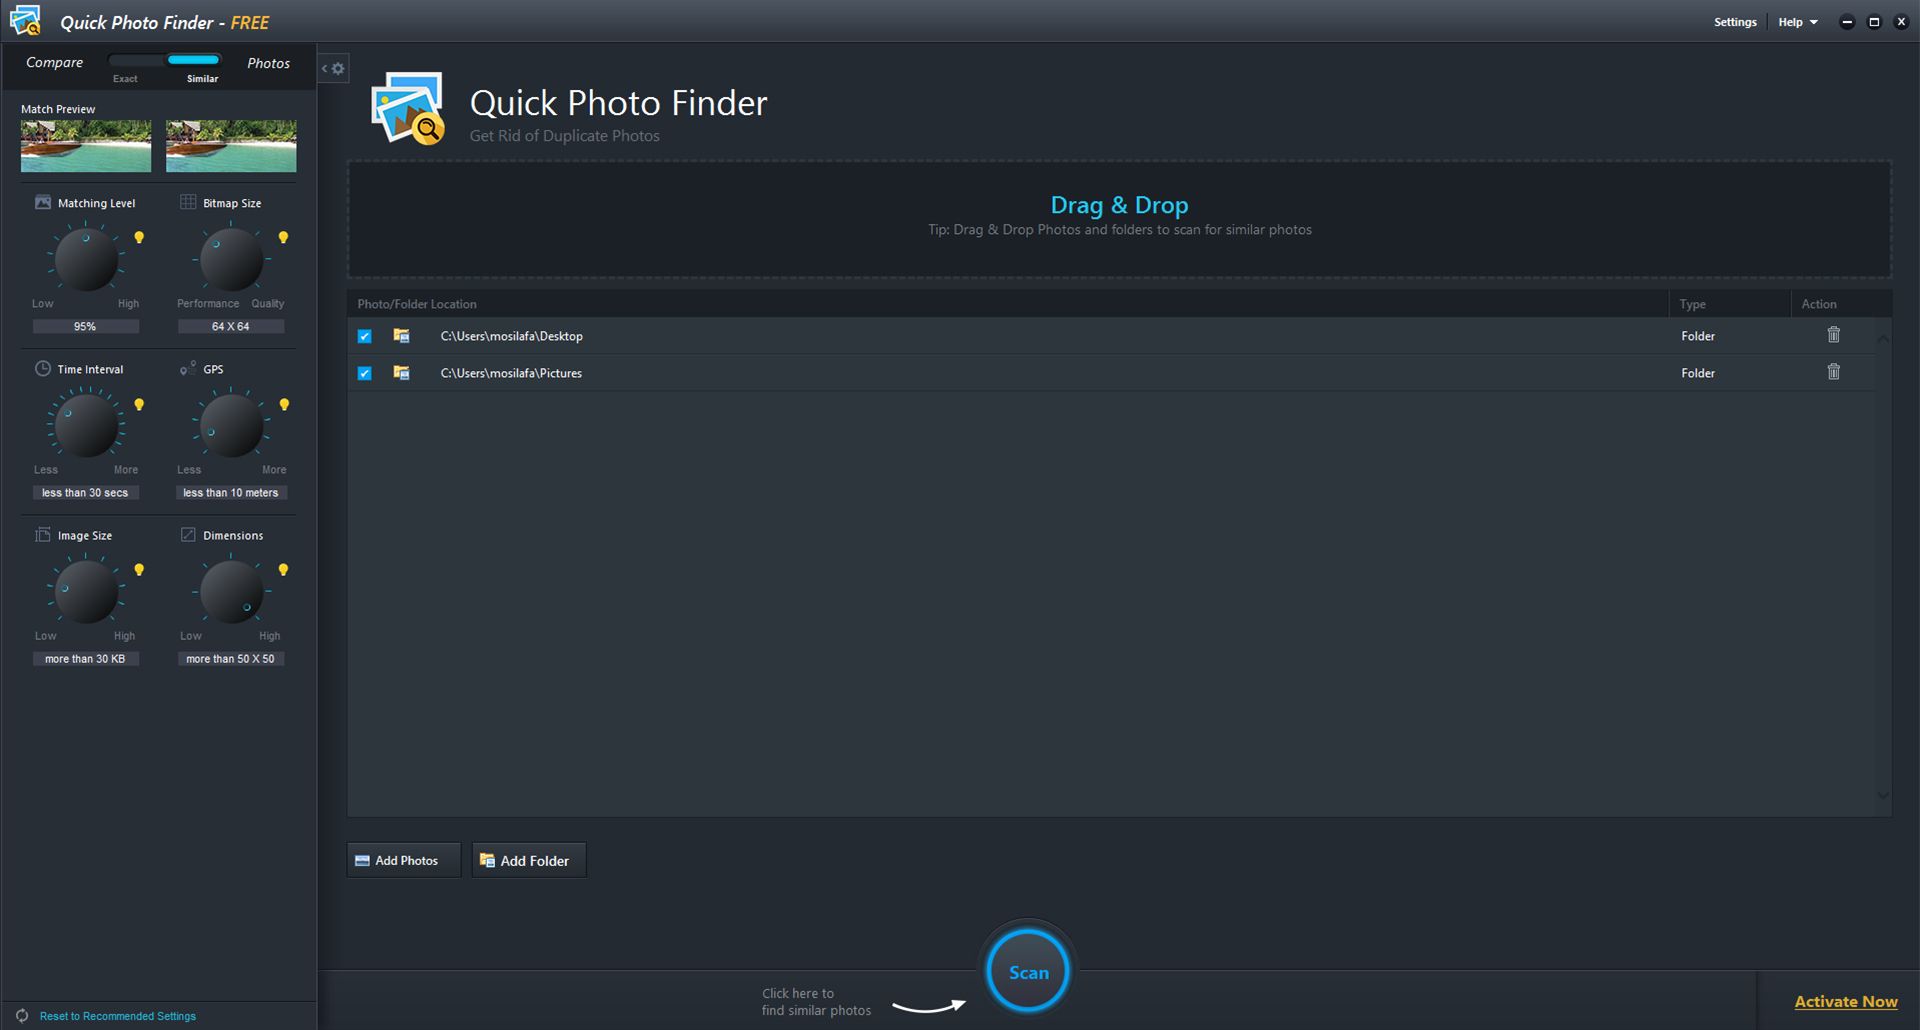
Task: Select the C:\Users\mosilafa\Desktop path text
Action: coord(511,336)
